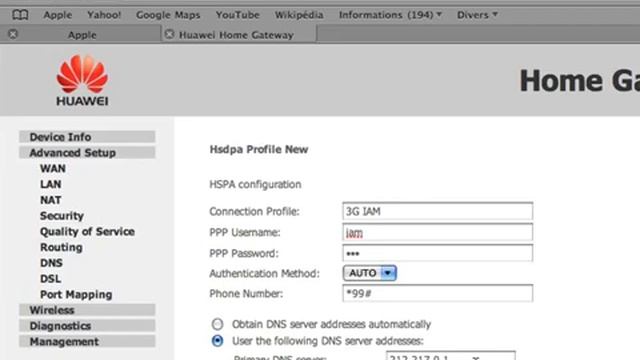Click the Hsdpa Profile New heading

pyautogui.click(x=259, y=149)
